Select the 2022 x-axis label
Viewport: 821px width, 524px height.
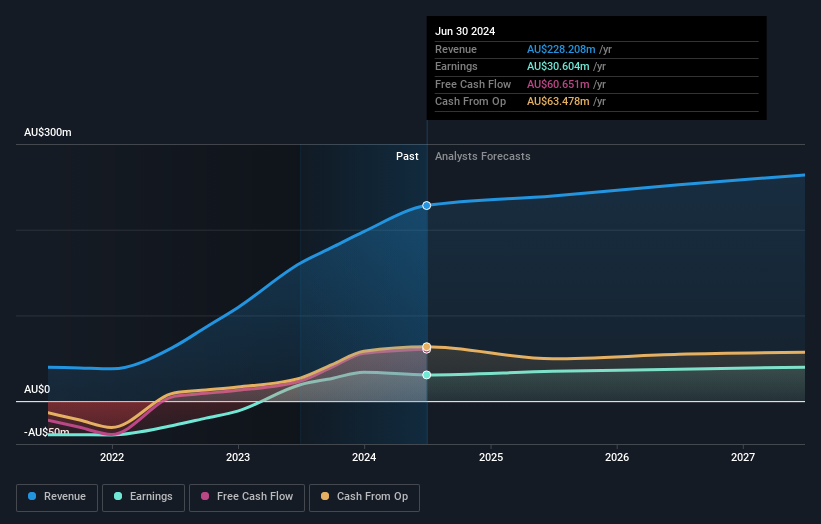pyautogui.click(x=112, y=457)
